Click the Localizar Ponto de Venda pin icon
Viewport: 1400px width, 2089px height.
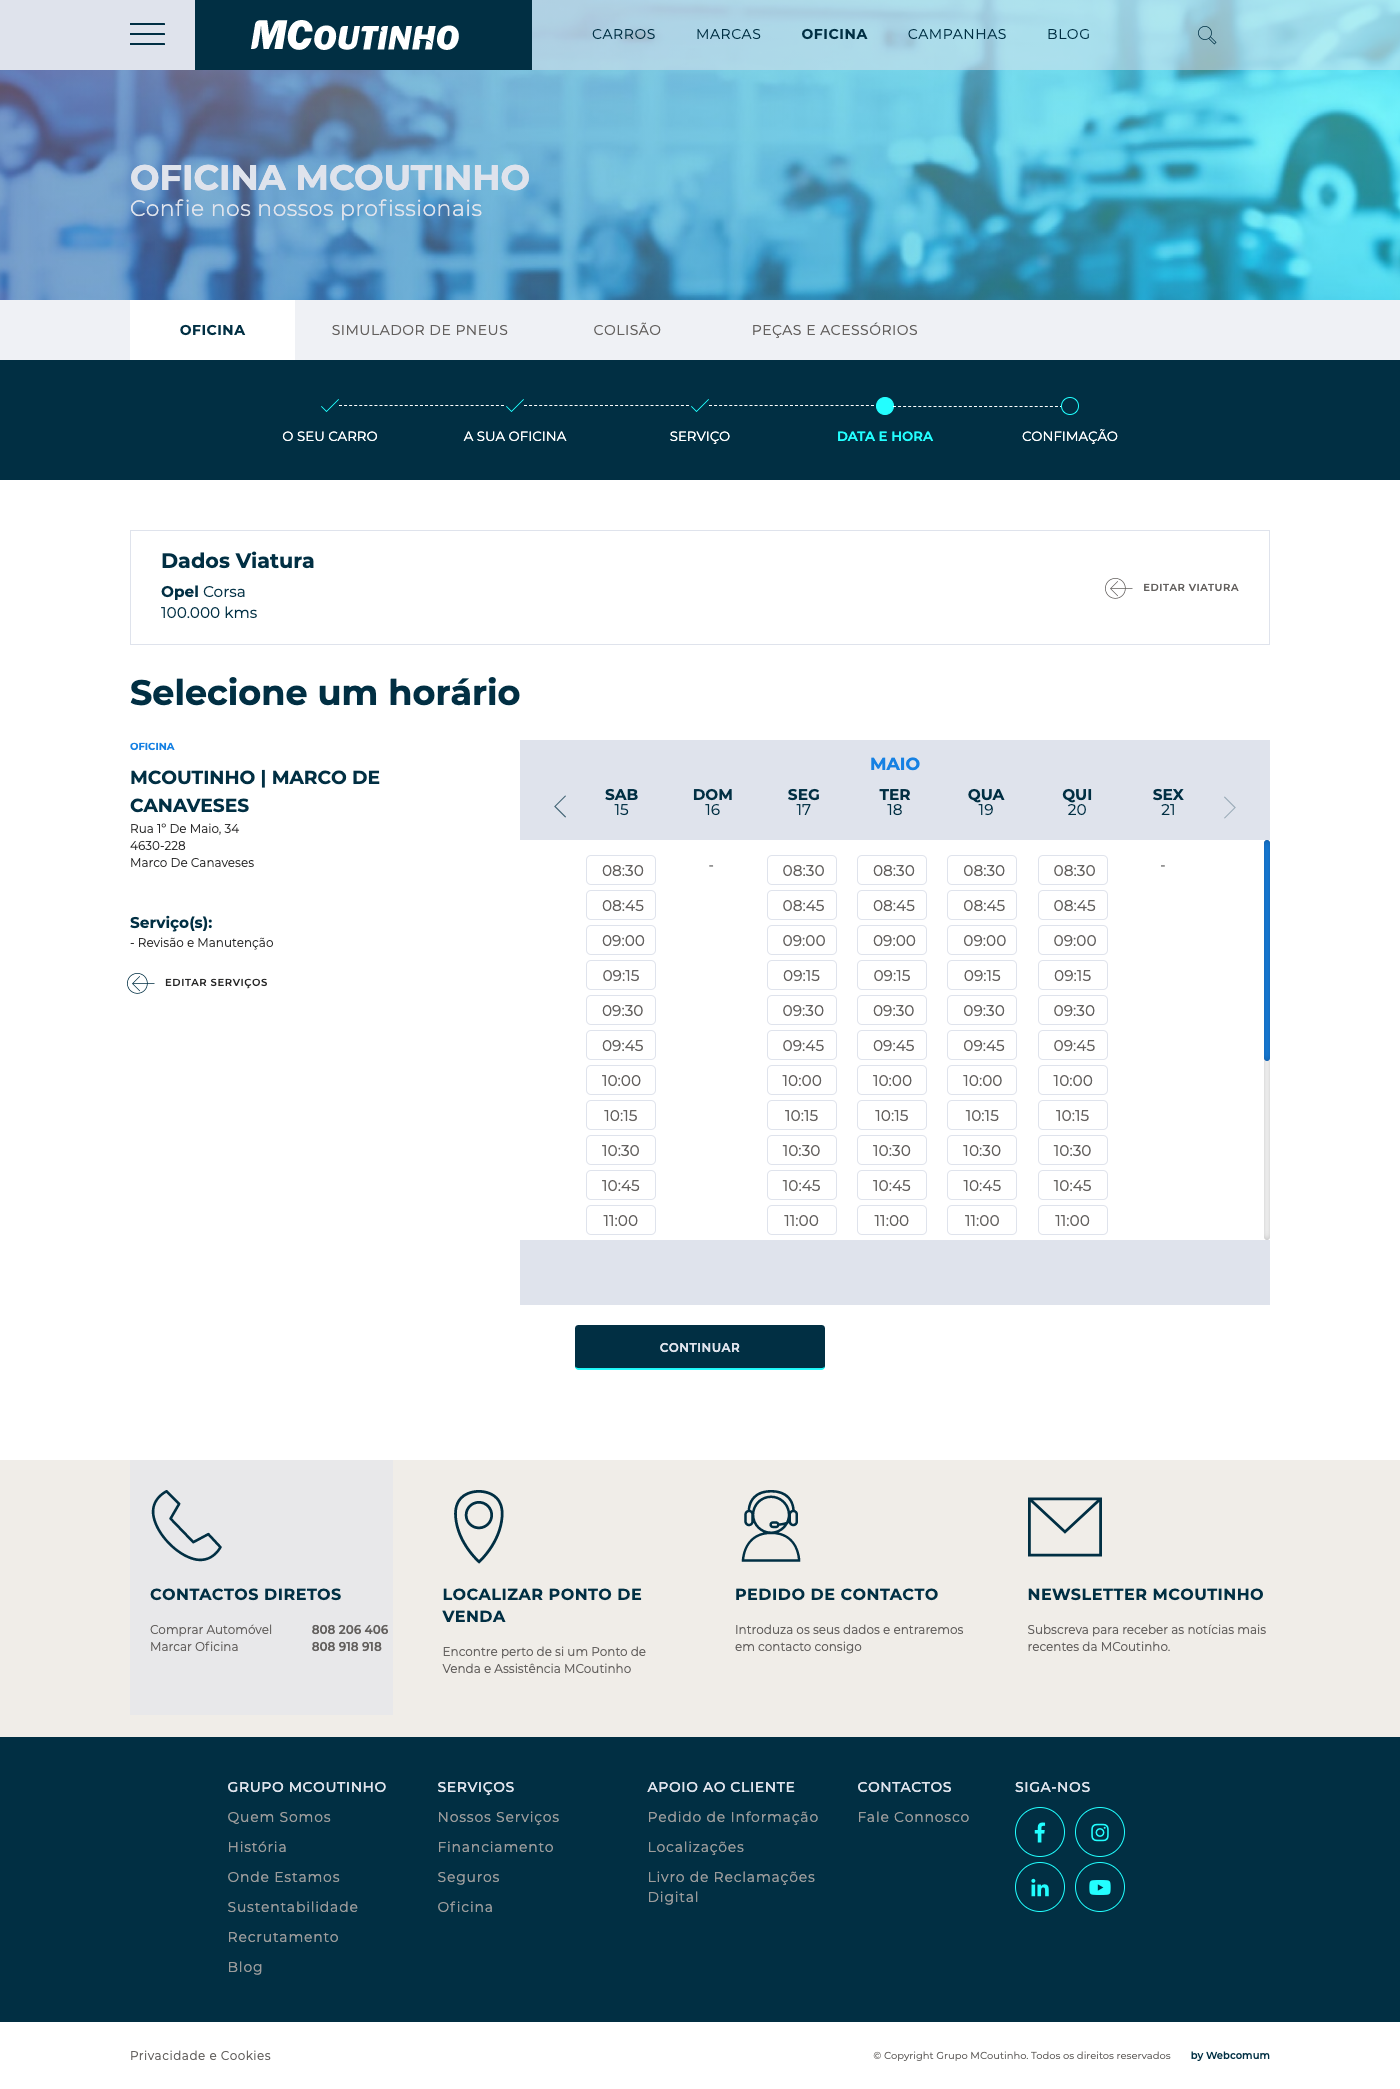coord(478,1526)
